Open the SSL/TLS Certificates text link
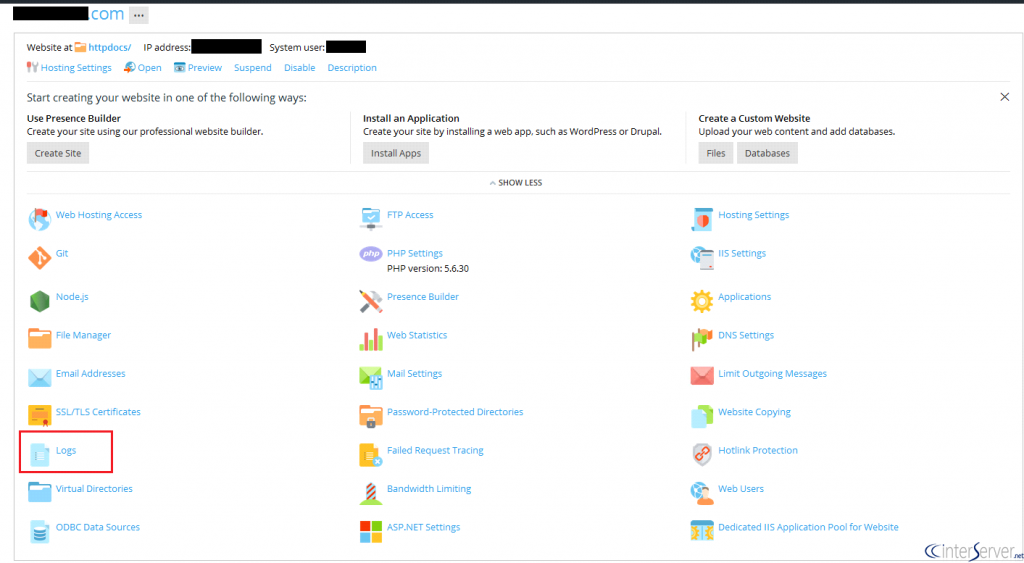Image resolution: width=1024 pixels, height=563 pixels. tap(98, 412)
